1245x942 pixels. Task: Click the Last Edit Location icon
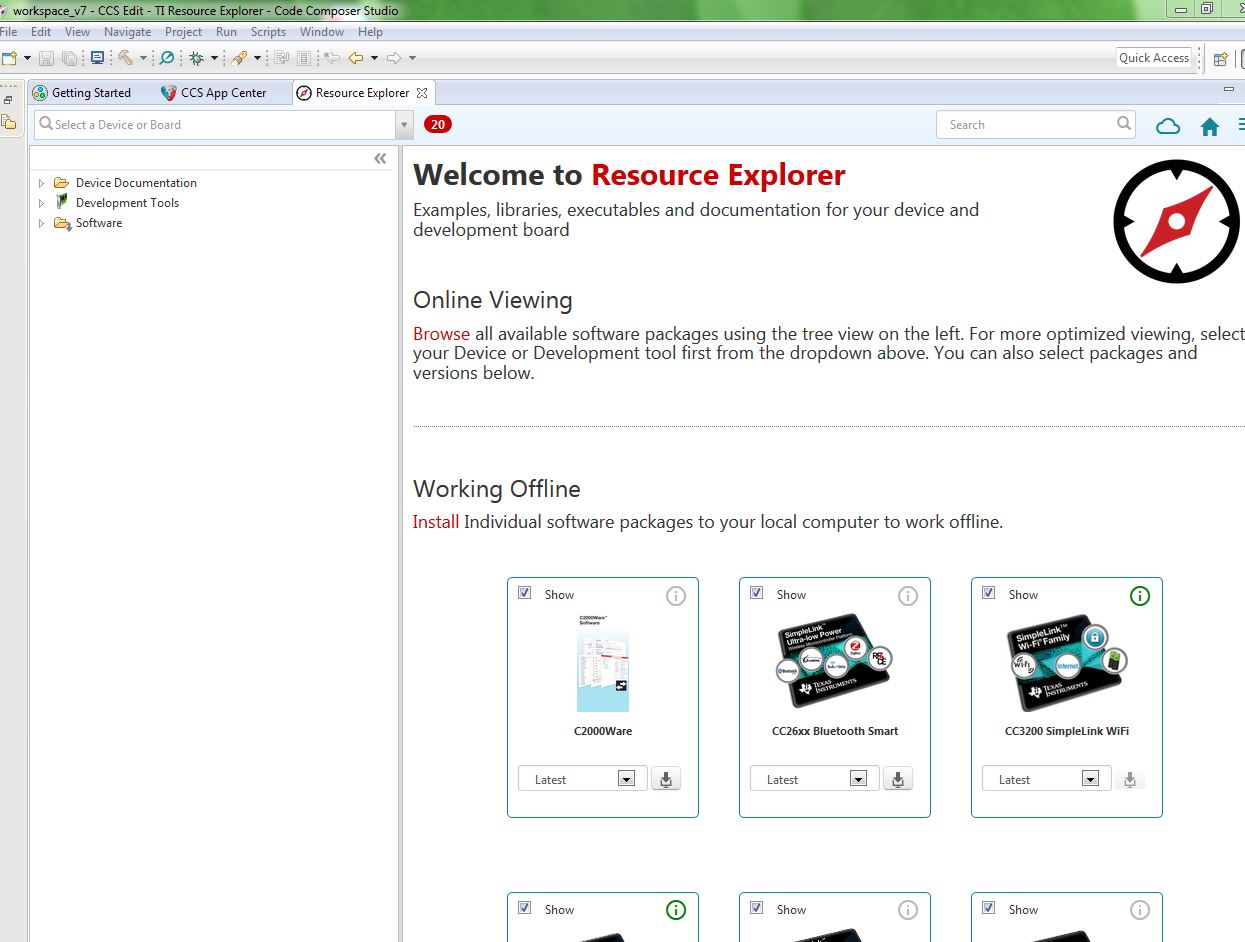click(x=331, y=58)
